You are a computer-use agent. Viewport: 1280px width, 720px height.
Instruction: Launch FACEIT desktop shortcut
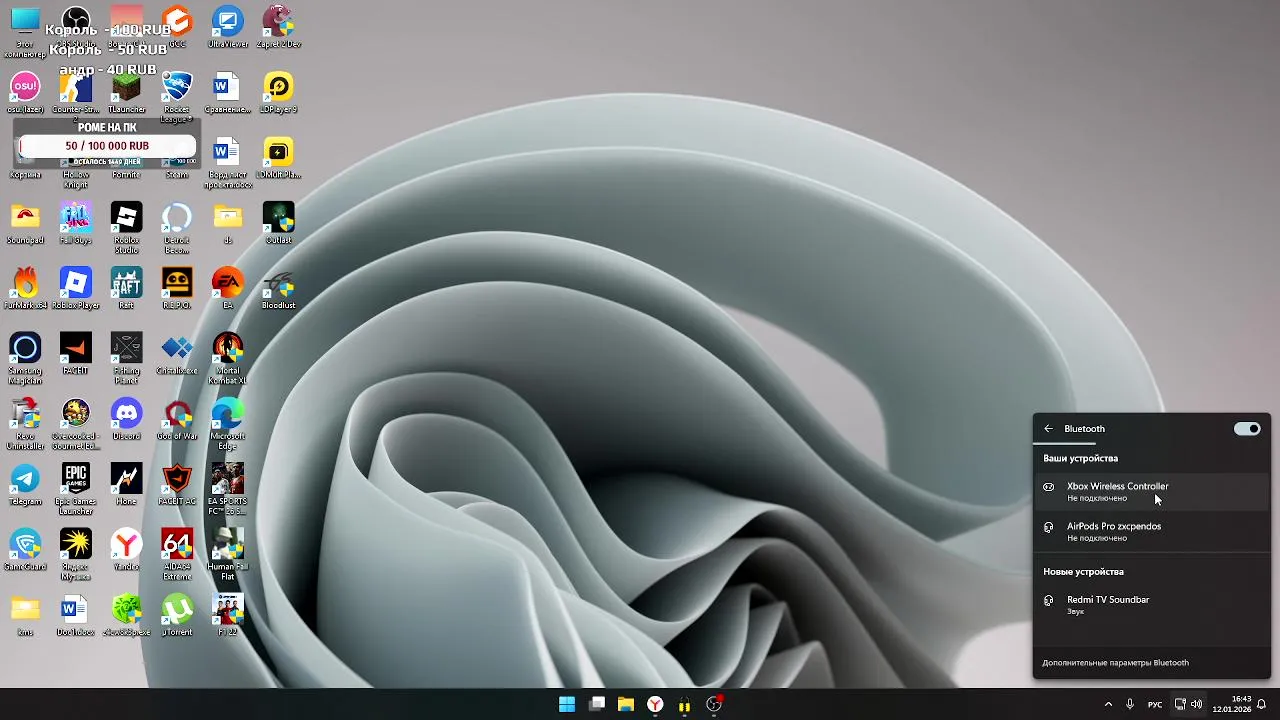point(76,353)
